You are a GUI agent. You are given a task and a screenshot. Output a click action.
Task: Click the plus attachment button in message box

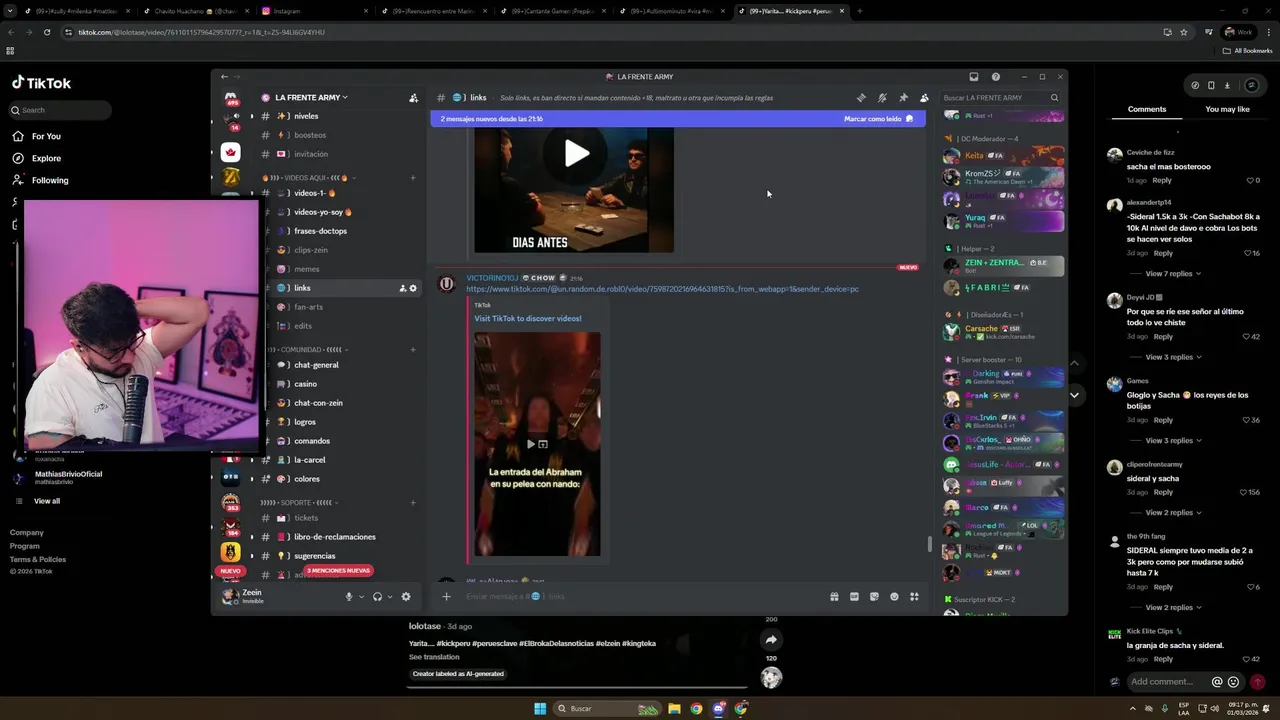[446, 597]
